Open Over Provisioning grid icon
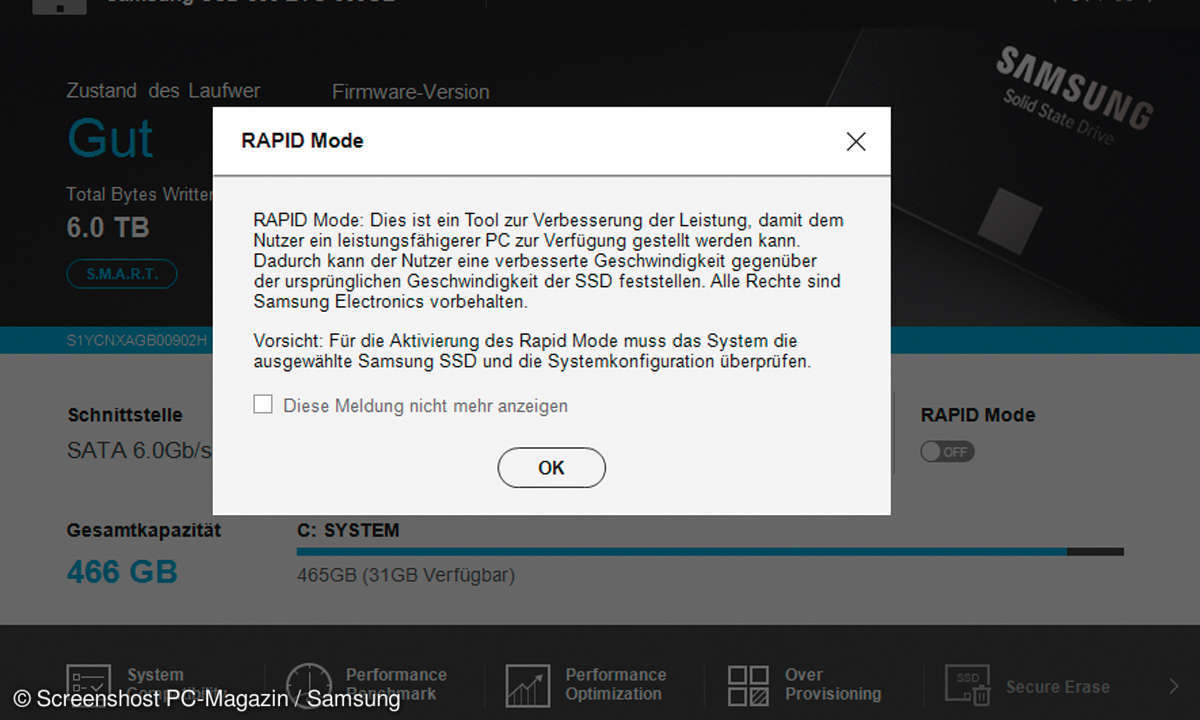Image resolution: width=1200 pixels, height=720 pixels. click(x=748, y=686)
